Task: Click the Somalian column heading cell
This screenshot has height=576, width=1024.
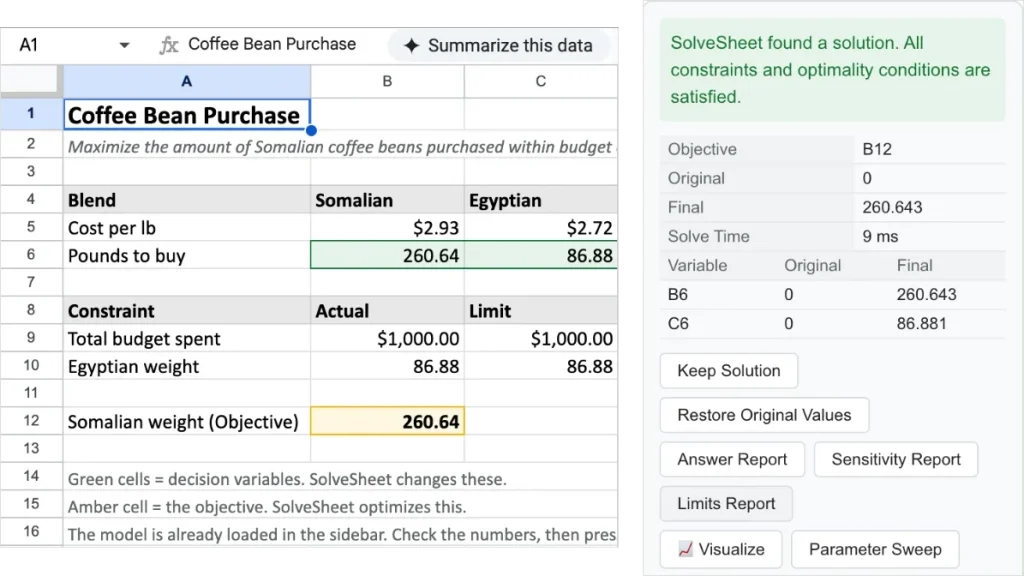Action: (387, 200)
